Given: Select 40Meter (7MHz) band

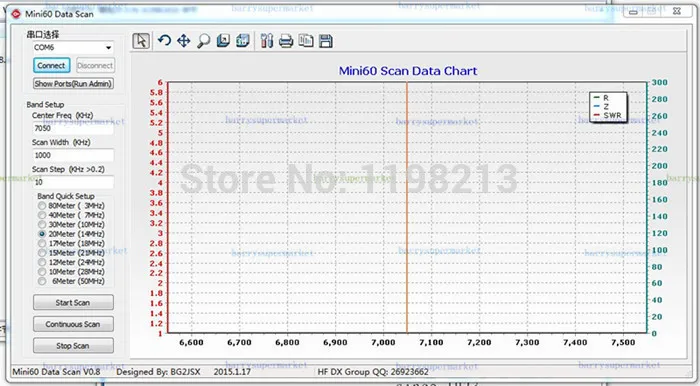Looking at the screenshot, I should tap(72, 215).
